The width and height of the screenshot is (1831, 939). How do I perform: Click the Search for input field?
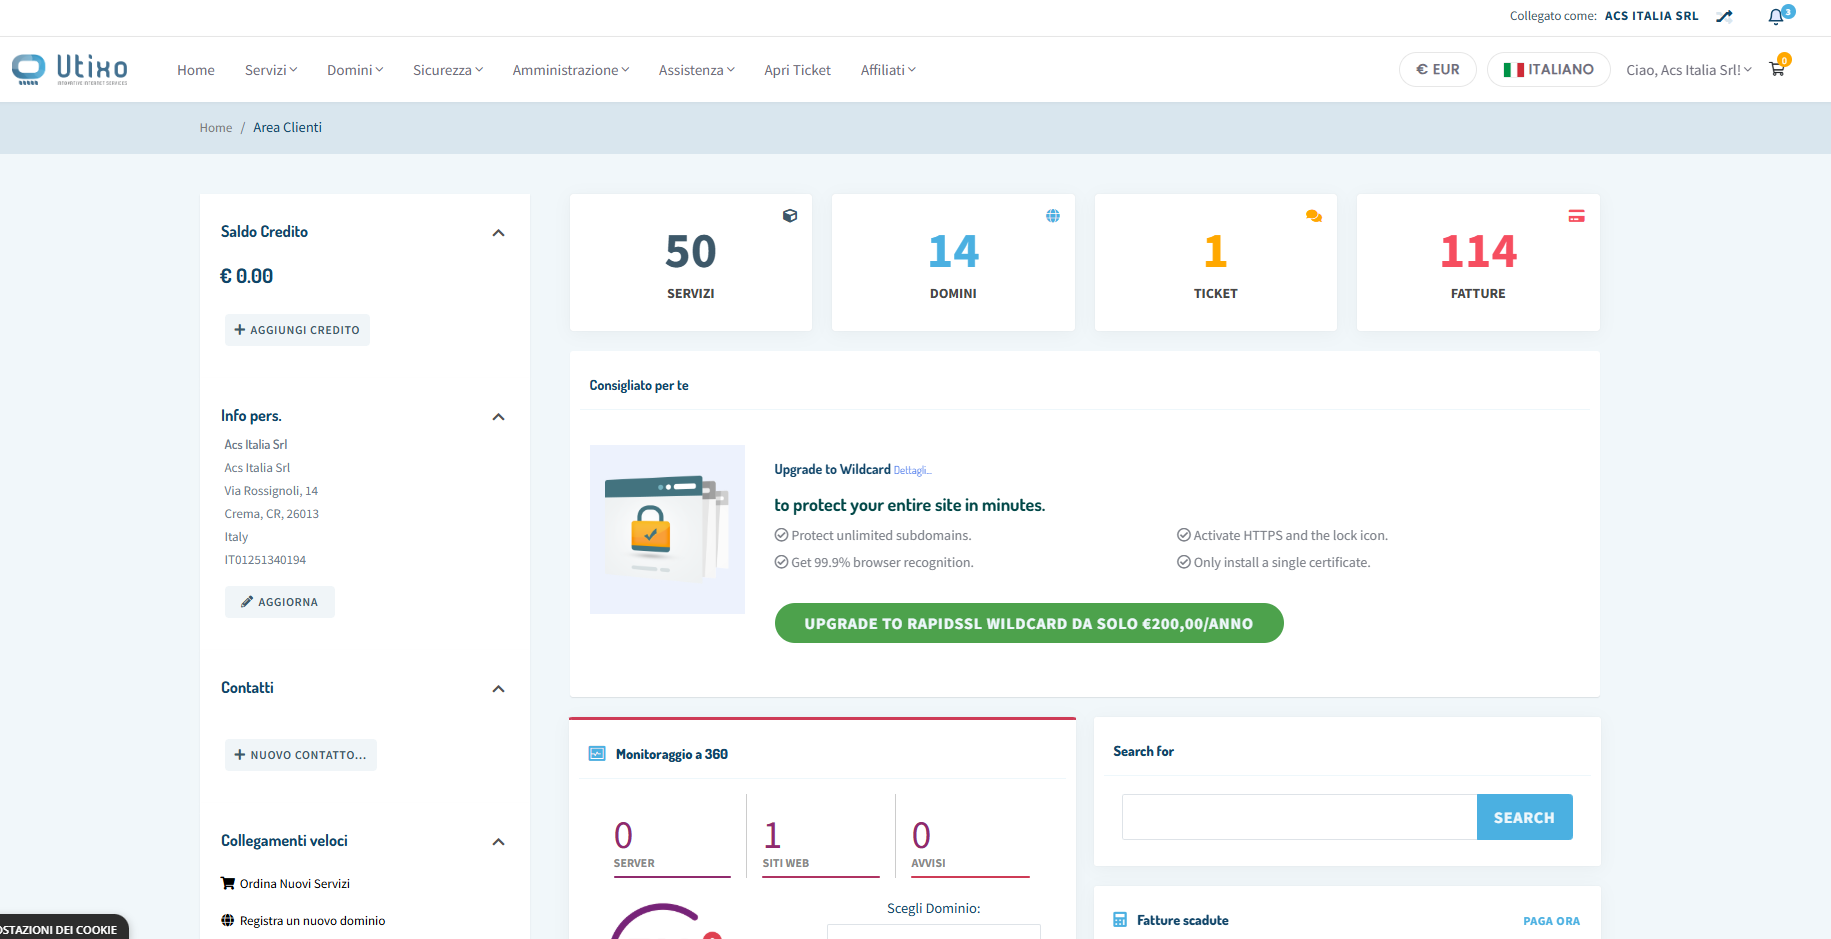click(1299, 817)
